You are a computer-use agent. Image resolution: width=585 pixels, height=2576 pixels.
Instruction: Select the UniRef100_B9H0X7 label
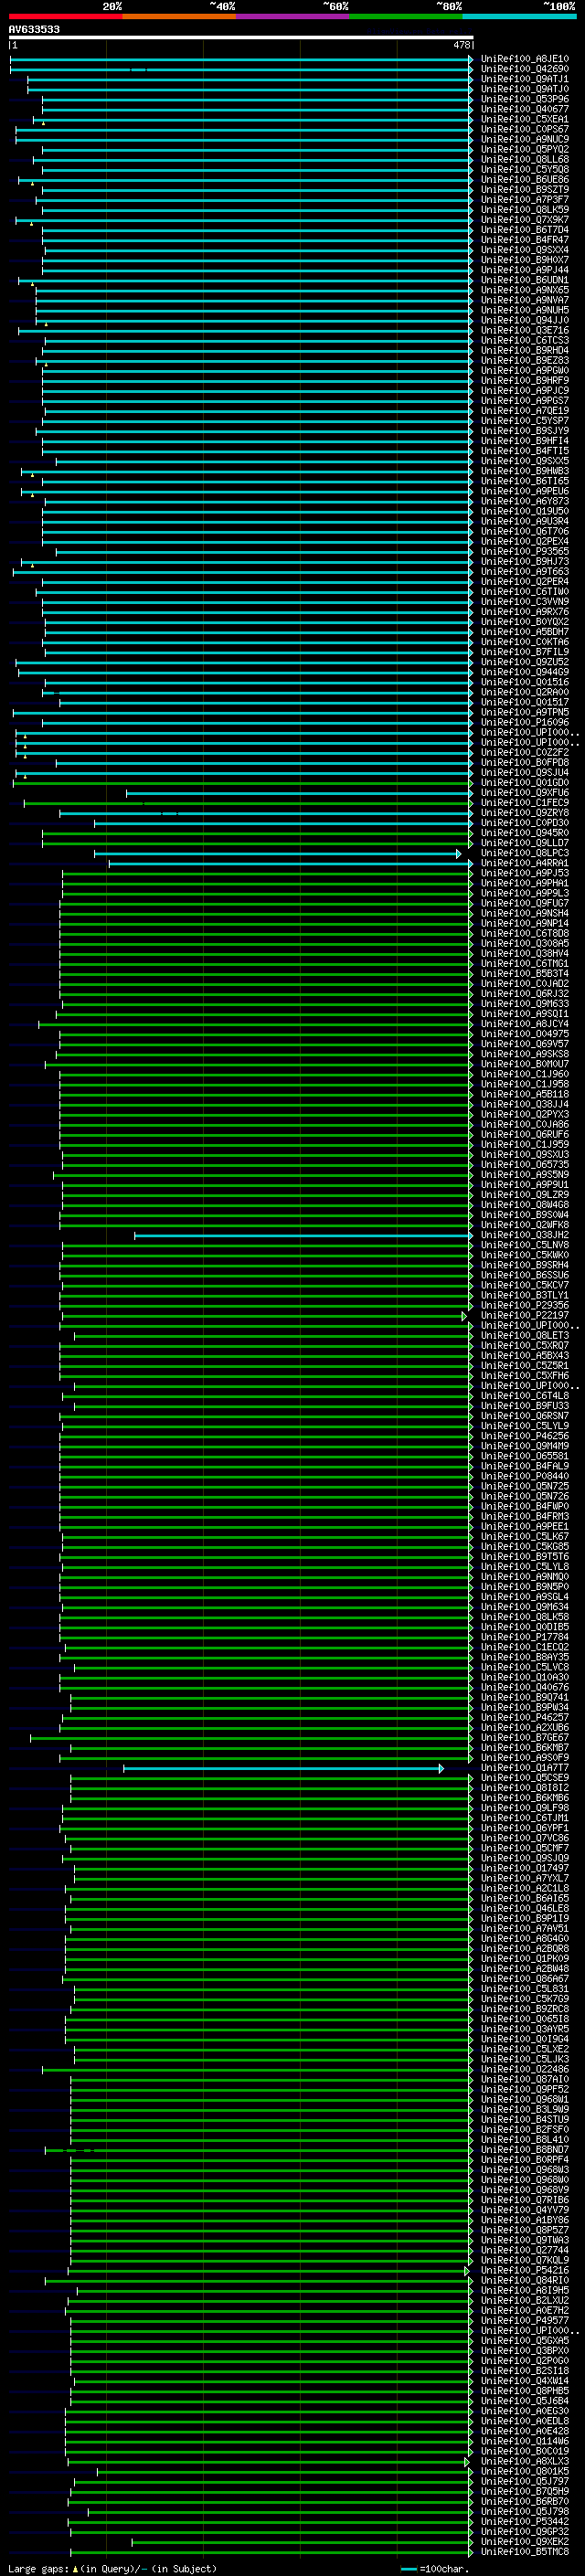coord(524,260)
